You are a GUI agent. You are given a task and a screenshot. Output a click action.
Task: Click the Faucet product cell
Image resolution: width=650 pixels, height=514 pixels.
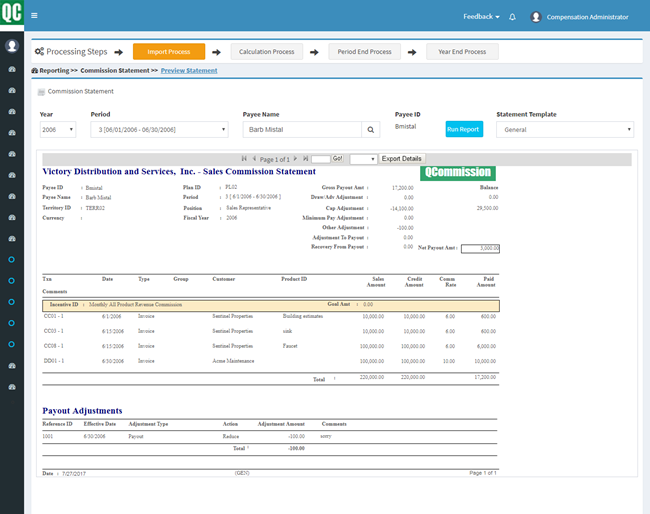290,346
